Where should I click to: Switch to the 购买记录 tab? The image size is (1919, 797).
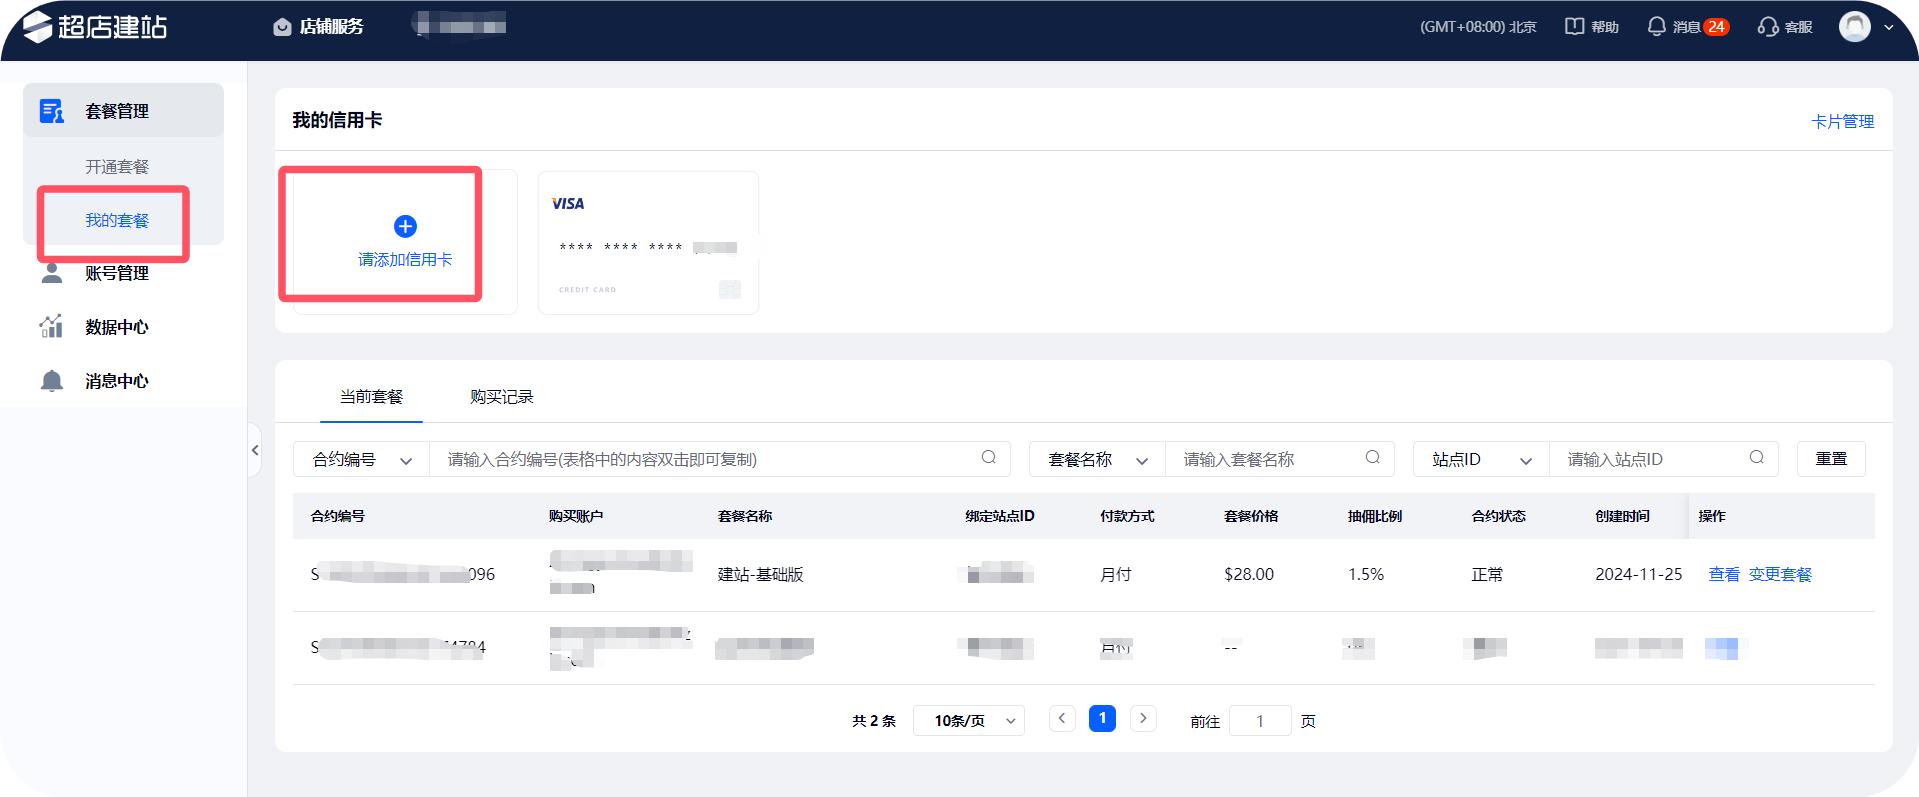(x=501, y=397)
